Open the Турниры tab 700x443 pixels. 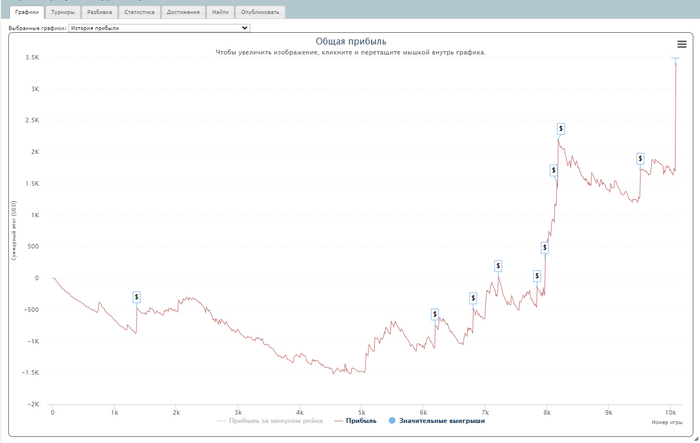[x=63, y=12]
